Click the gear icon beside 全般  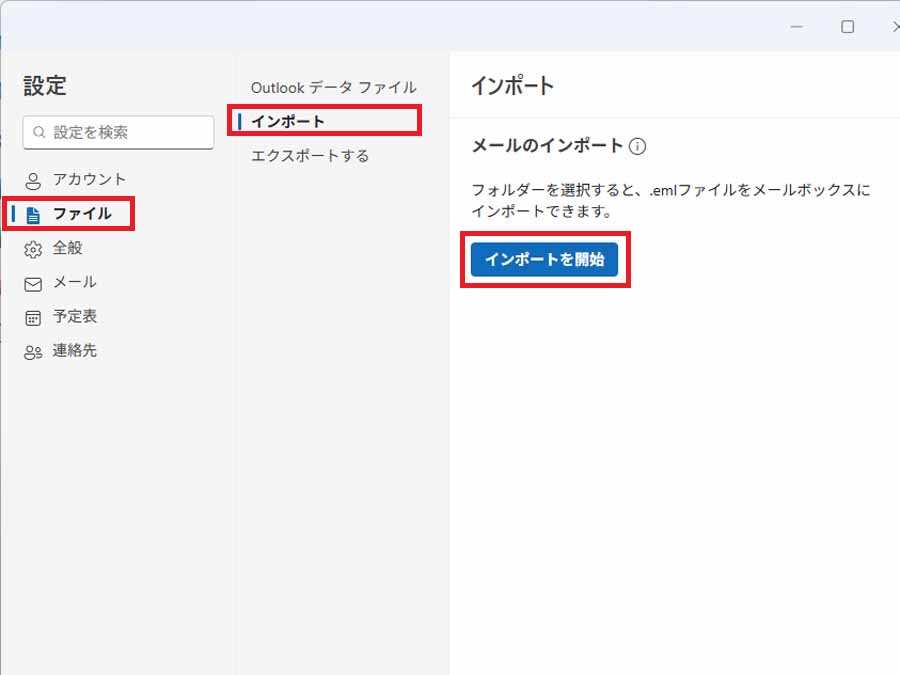point(34,249)
